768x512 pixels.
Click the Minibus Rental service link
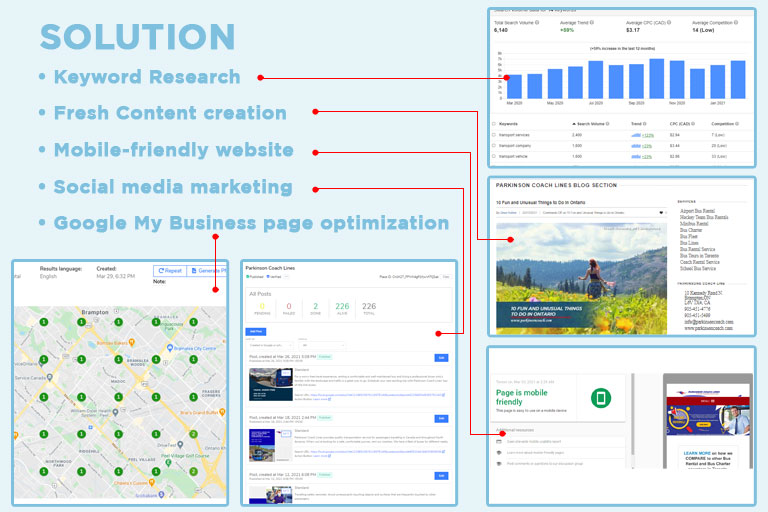point(694,223)
